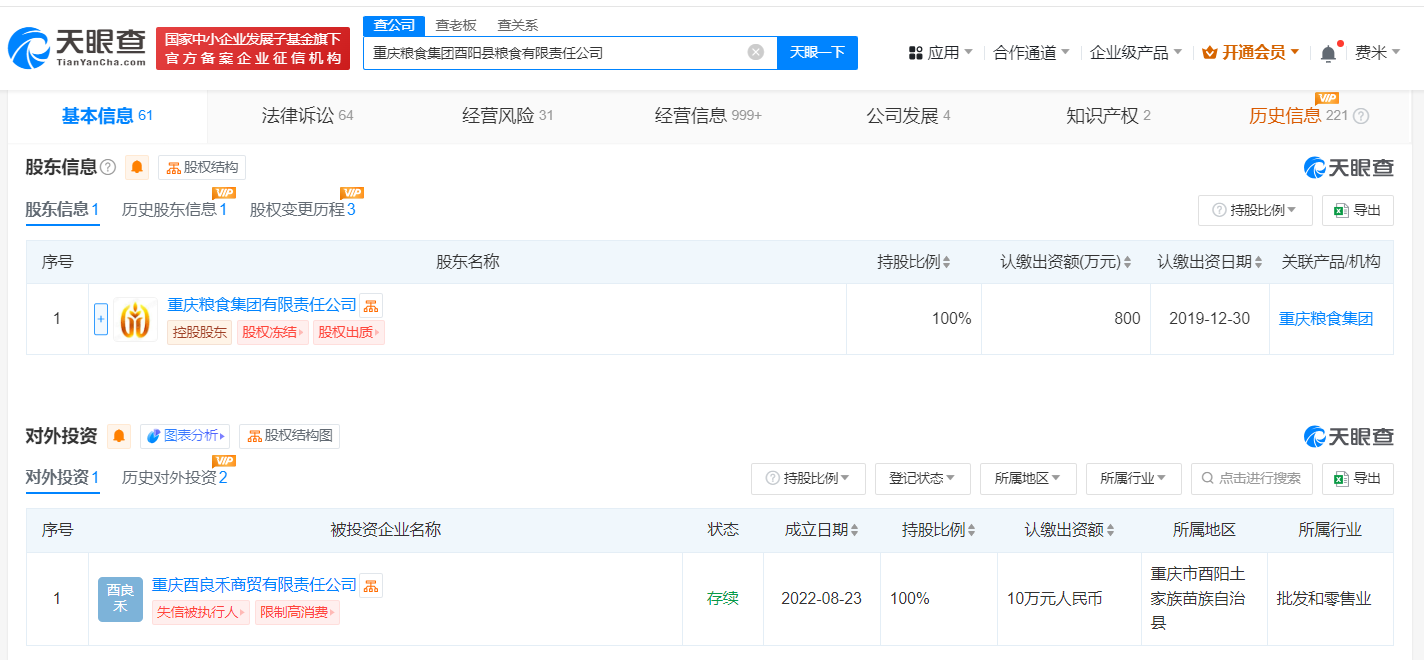Open equity structure icon beside 重庆粮食集团有限责任公司
Screen dimensions: 1424x660
pos(371,305)
